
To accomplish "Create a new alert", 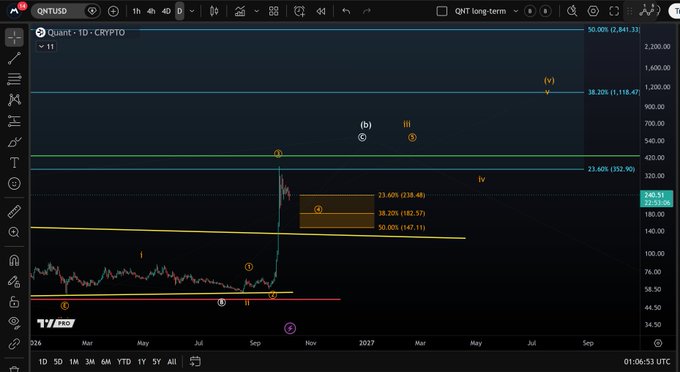I will 299,11.
